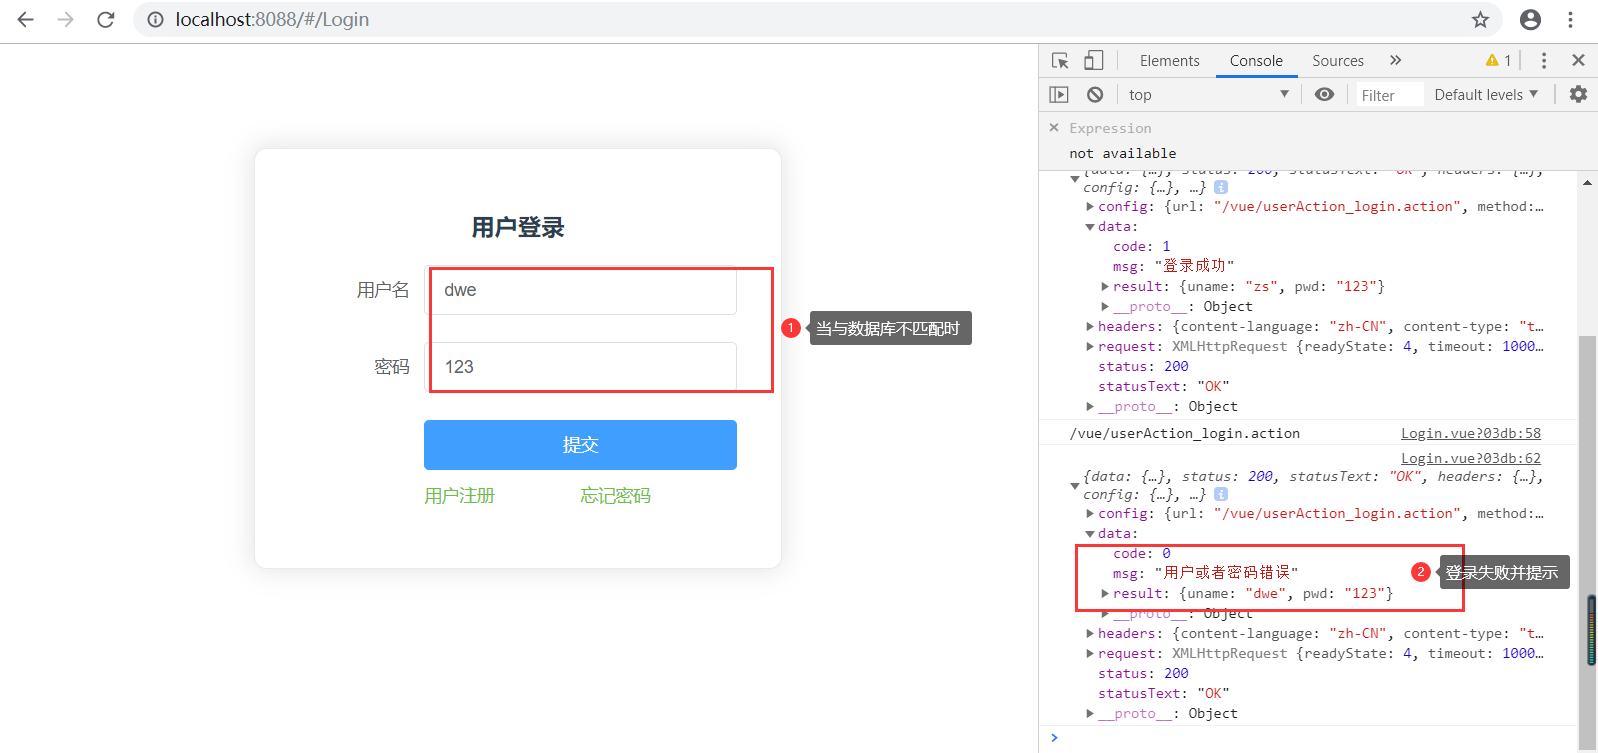Toggle the device toolbar icon
The height and width of the screenshot is (753, 1598).
[1093, 61]
